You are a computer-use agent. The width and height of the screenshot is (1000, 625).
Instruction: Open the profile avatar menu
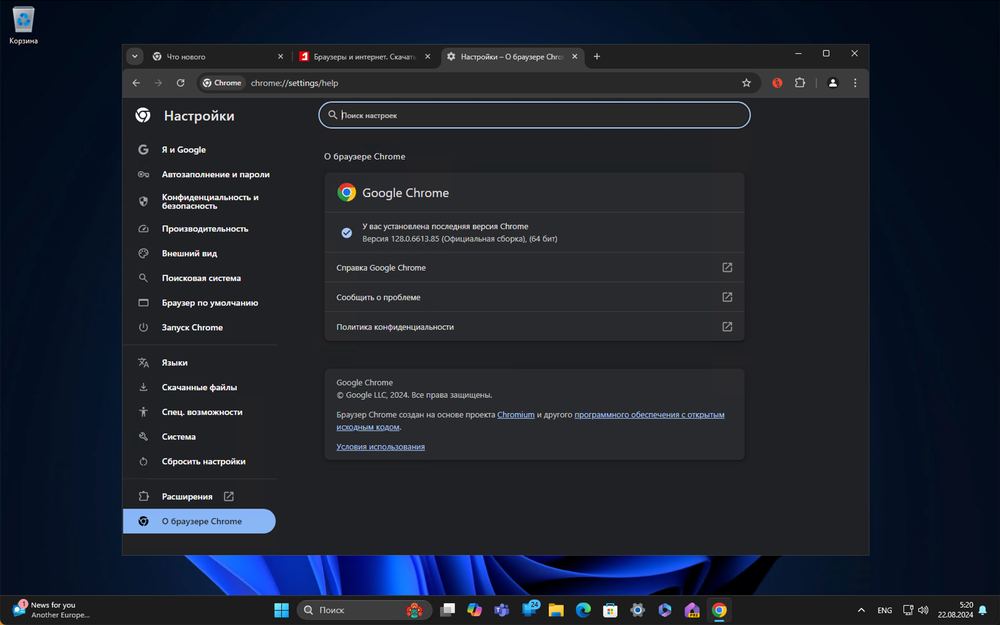pyautogui.click(x=832, y=83)
